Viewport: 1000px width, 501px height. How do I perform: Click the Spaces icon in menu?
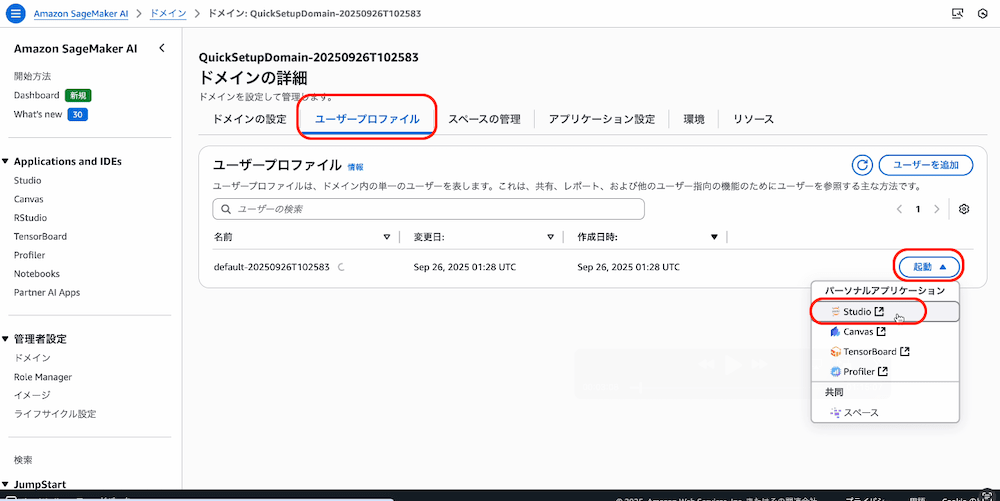[835, 412]
